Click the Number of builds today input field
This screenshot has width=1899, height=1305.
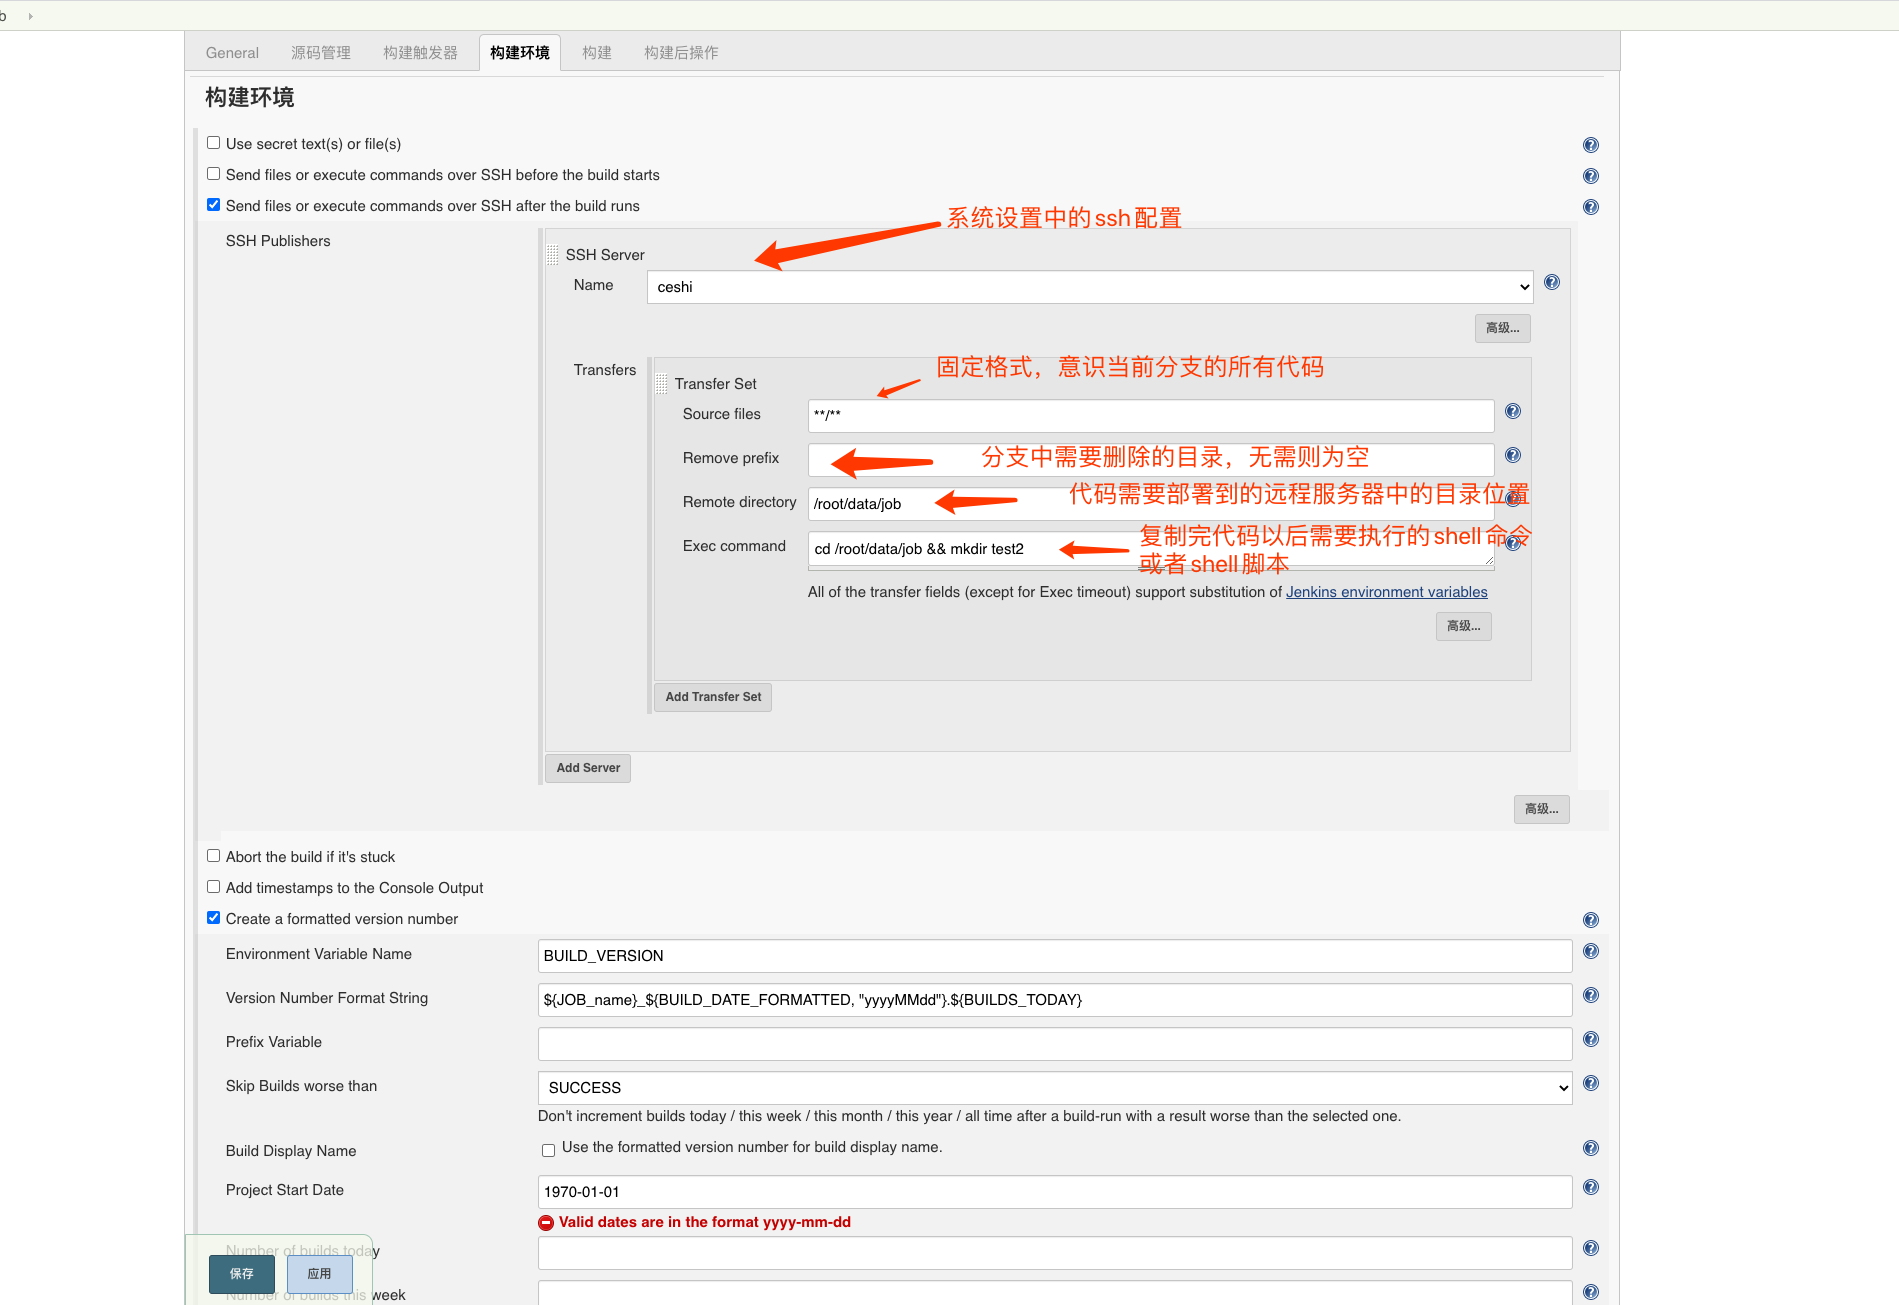tap(1055, 1253)
